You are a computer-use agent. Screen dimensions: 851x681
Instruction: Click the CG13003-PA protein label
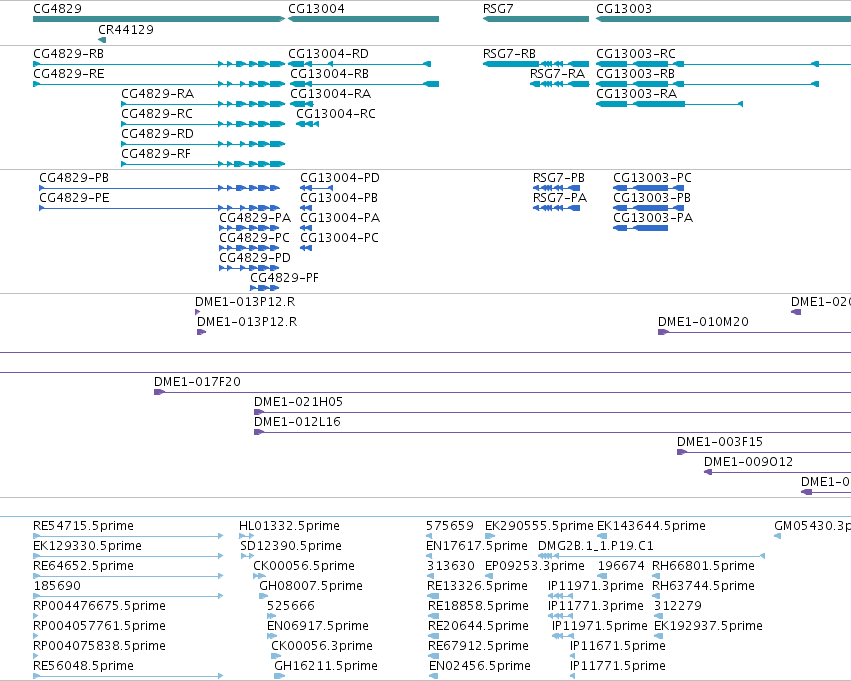point(653,218)
